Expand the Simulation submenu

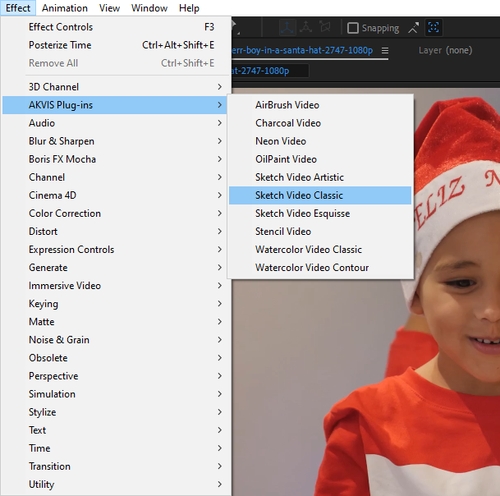tap(115, 394)
